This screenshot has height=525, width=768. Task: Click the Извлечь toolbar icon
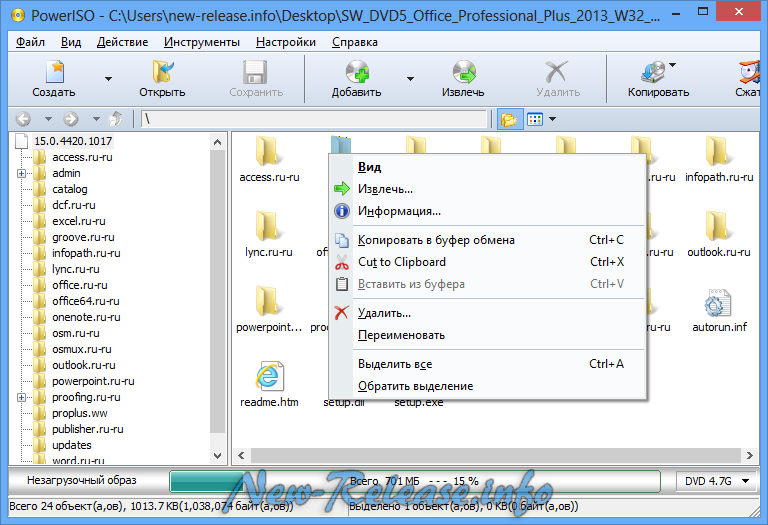(464, 72)
